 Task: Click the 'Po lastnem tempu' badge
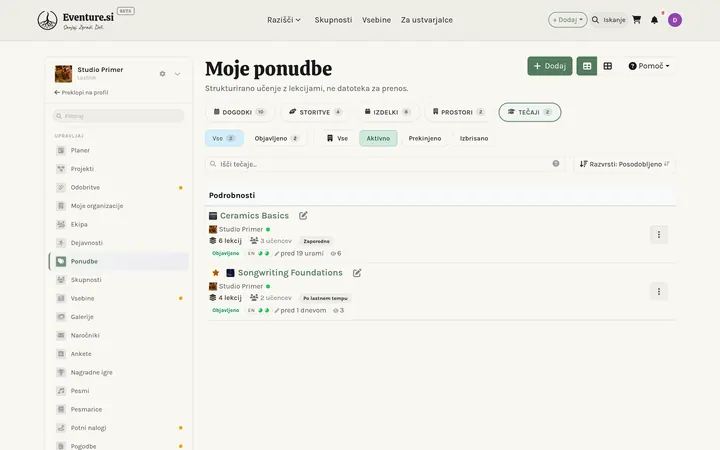tap(325, 298)
